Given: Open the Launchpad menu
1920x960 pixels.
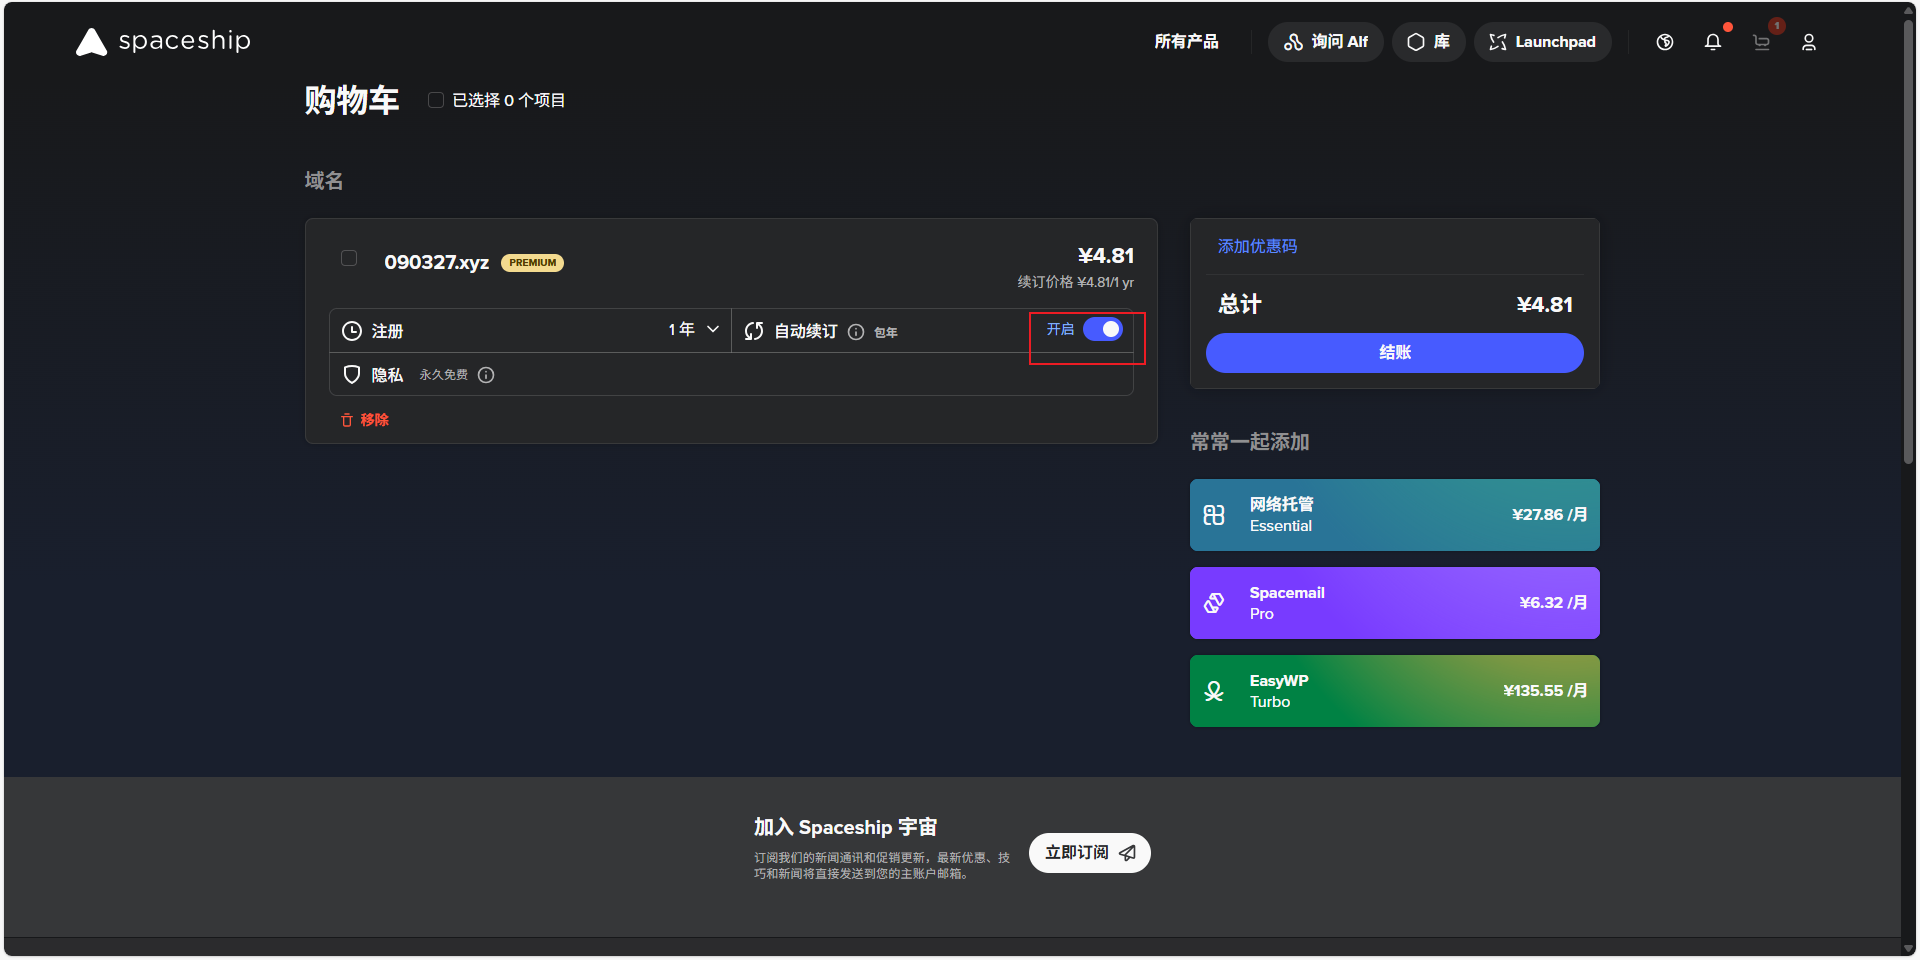Looking at the screenshot, I should click(1542, 42).
